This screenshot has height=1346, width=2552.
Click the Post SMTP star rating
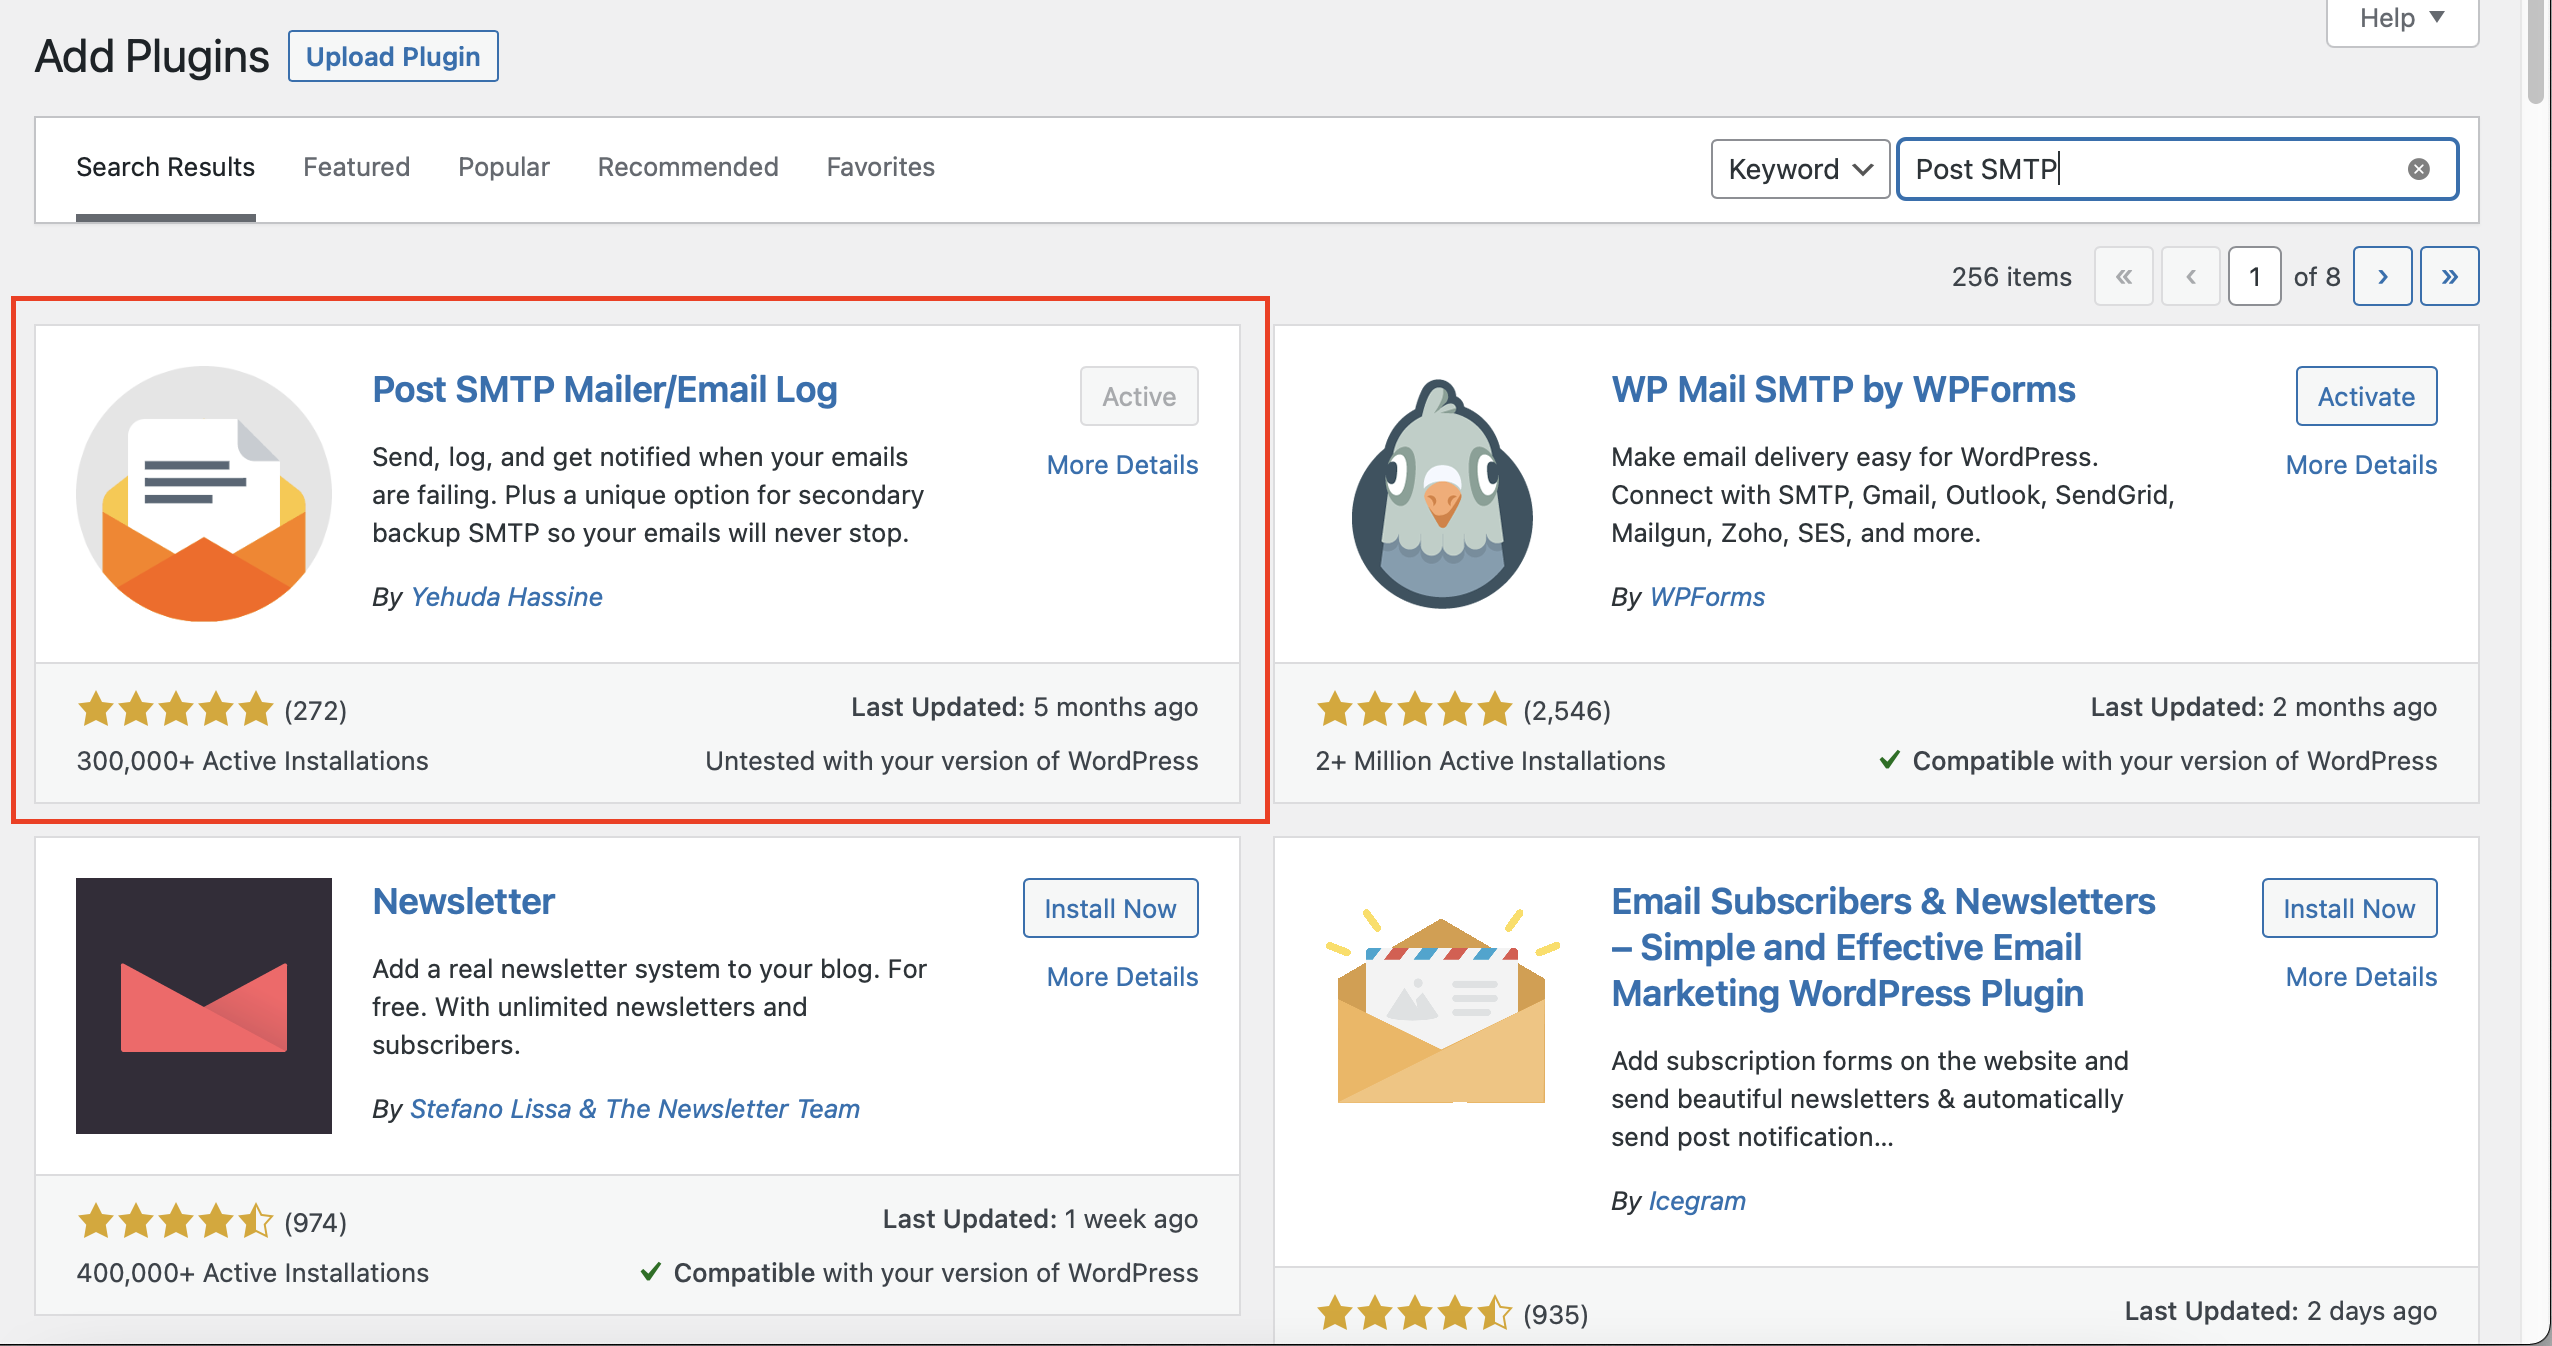(x=175, y=709)
